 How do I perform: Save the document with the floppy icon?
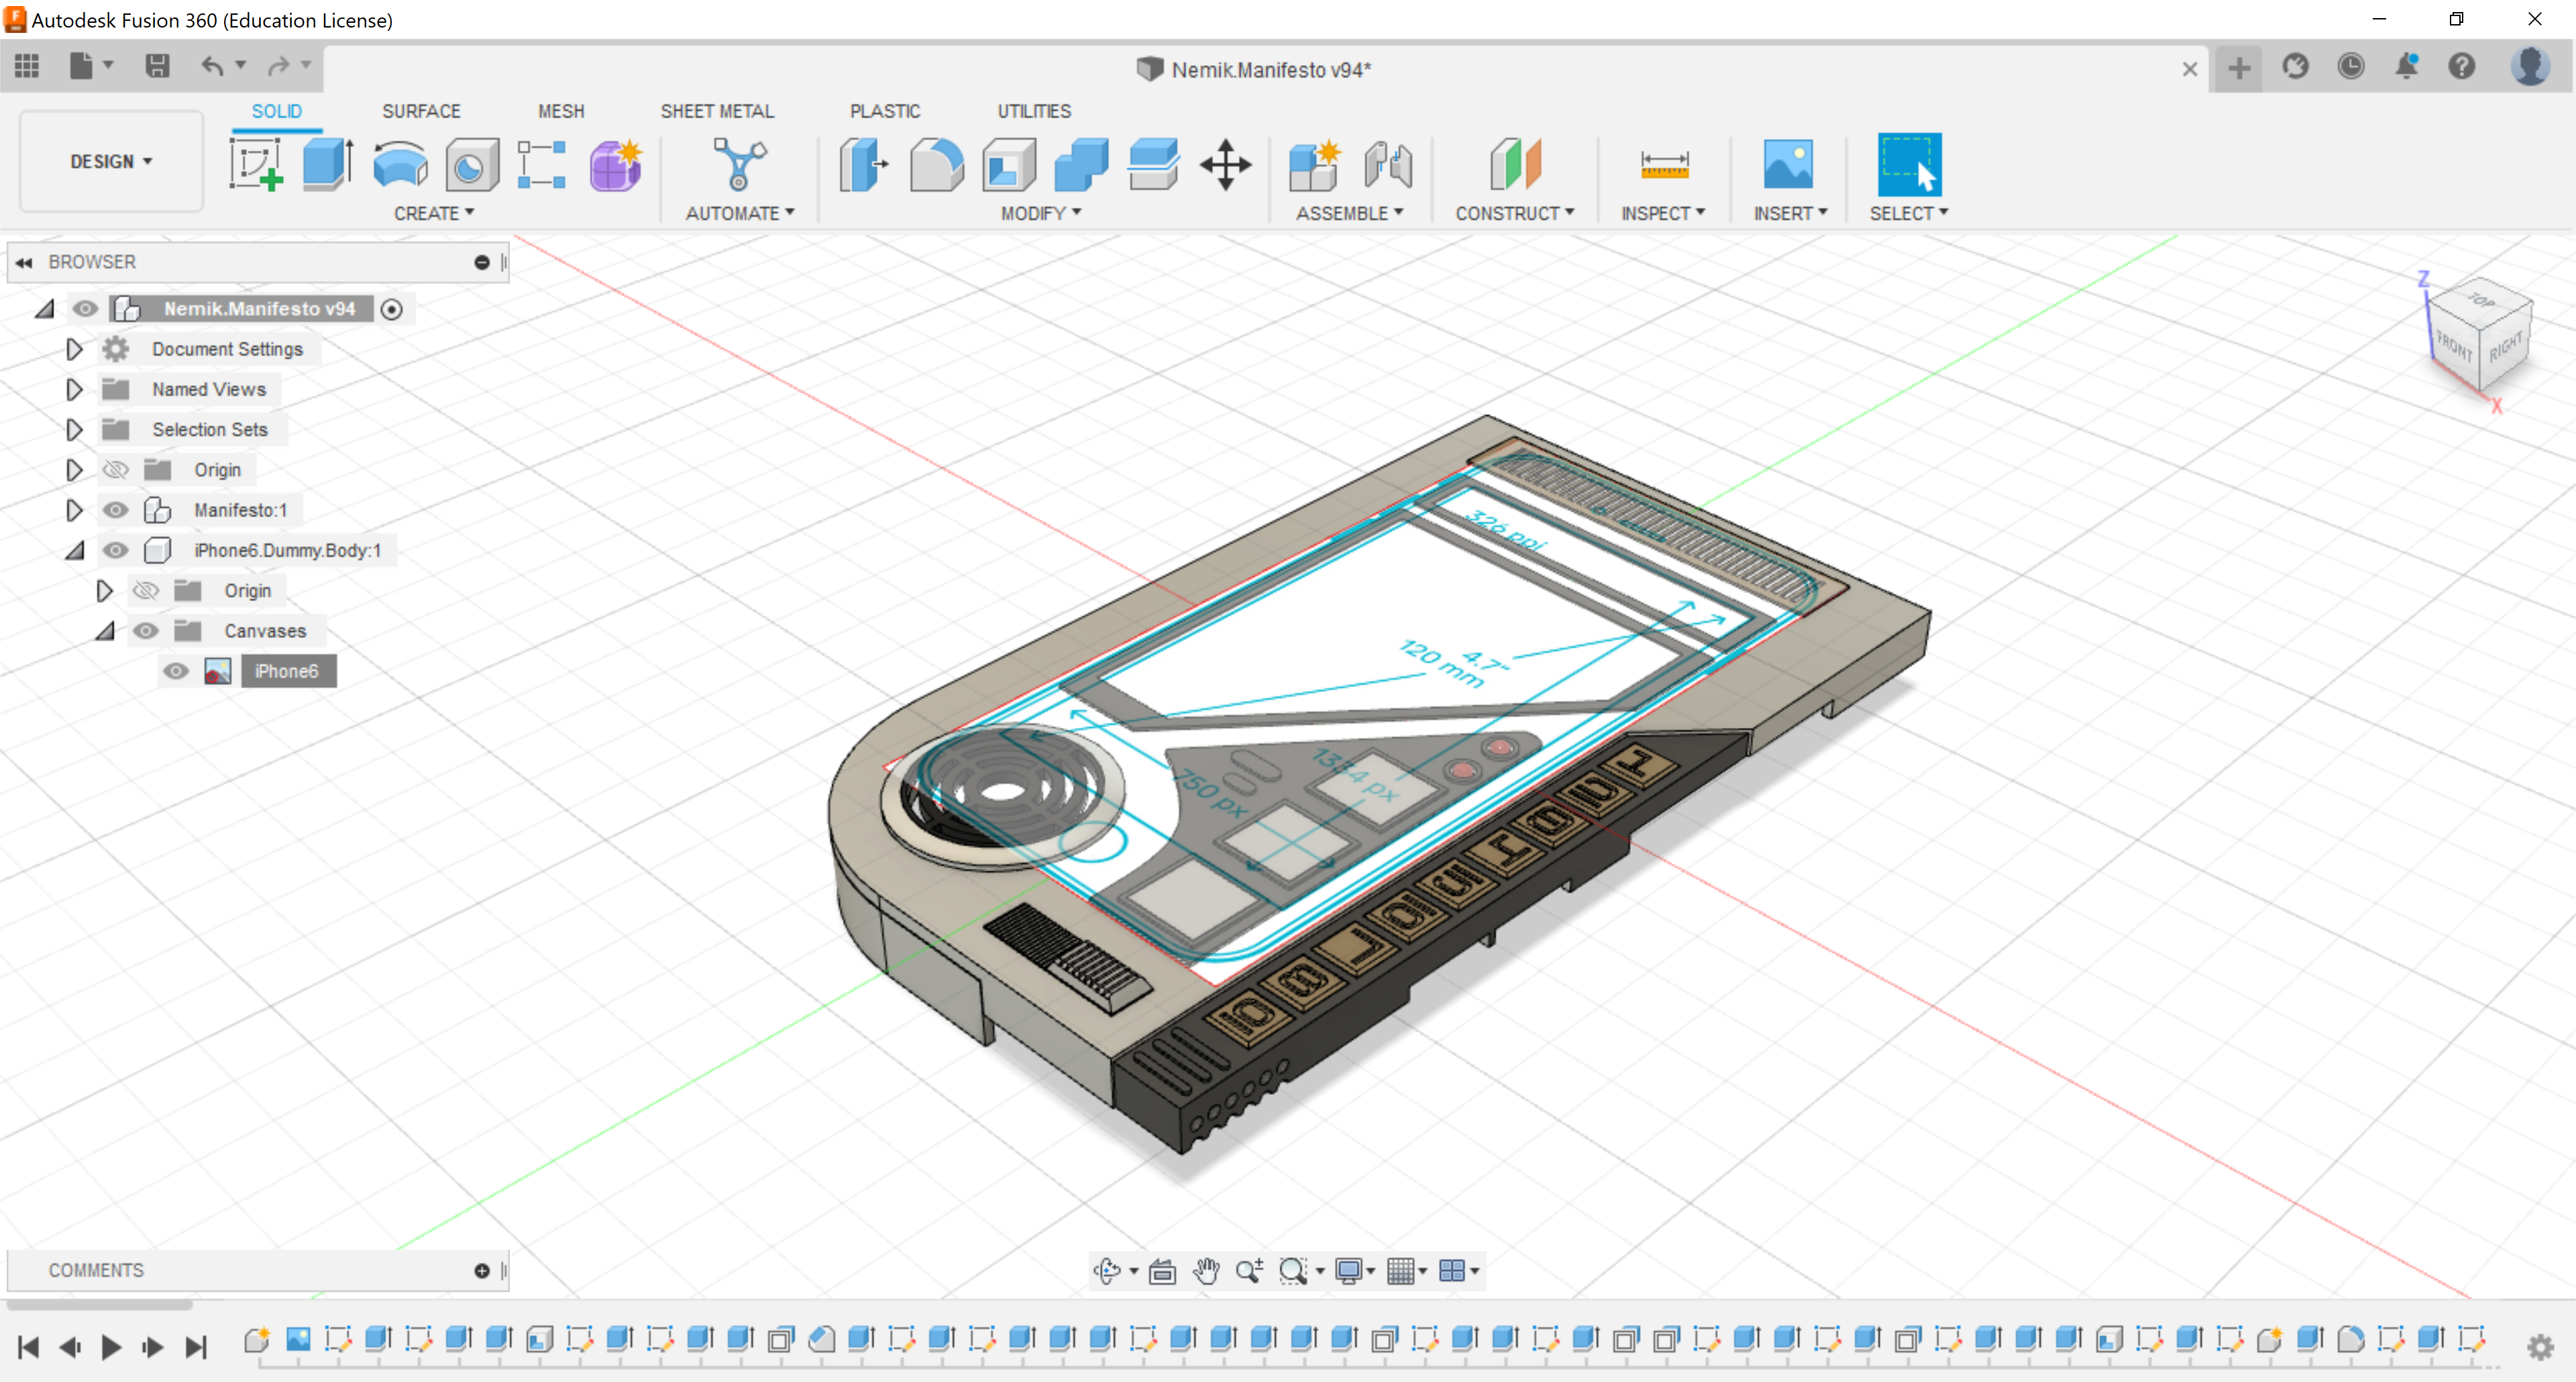157,66
